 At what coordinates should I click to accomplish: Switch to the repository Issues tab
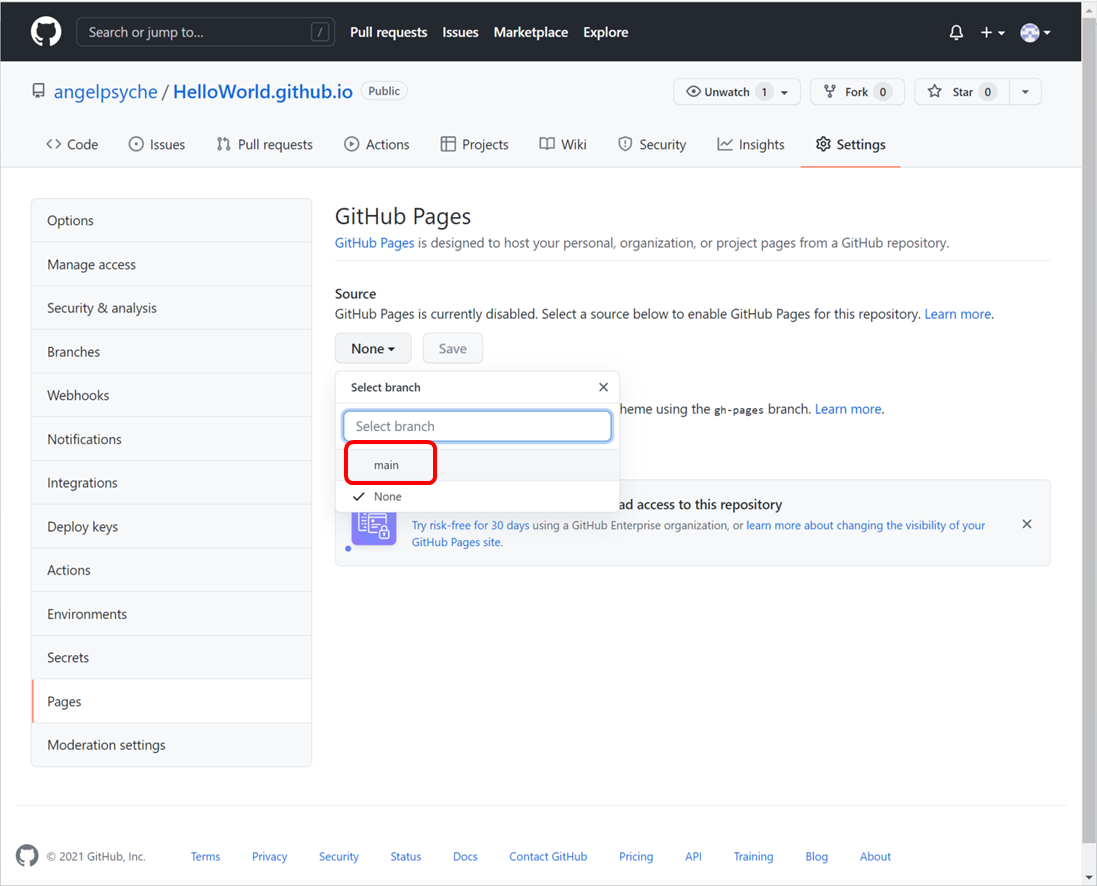pyautogui.click(x=157, y=144)
